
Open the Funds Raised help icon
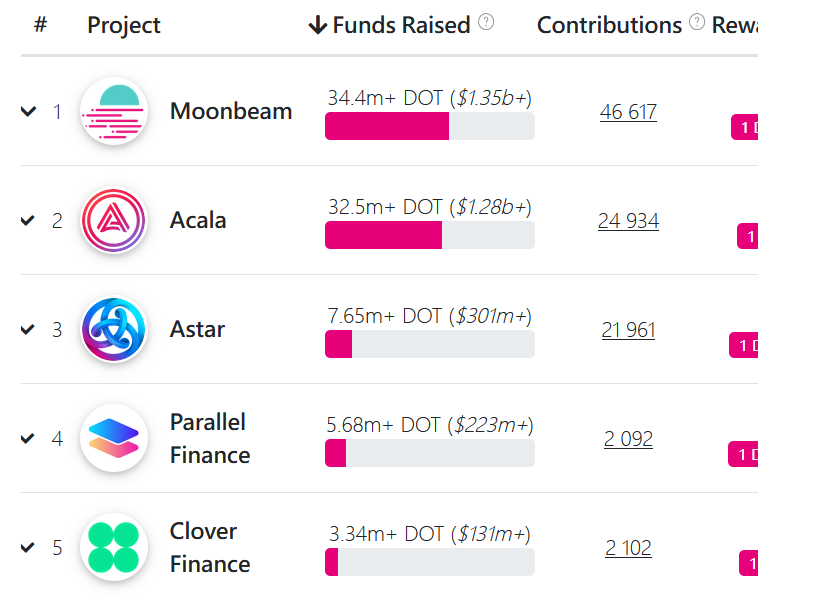click(x=486, y=22)
